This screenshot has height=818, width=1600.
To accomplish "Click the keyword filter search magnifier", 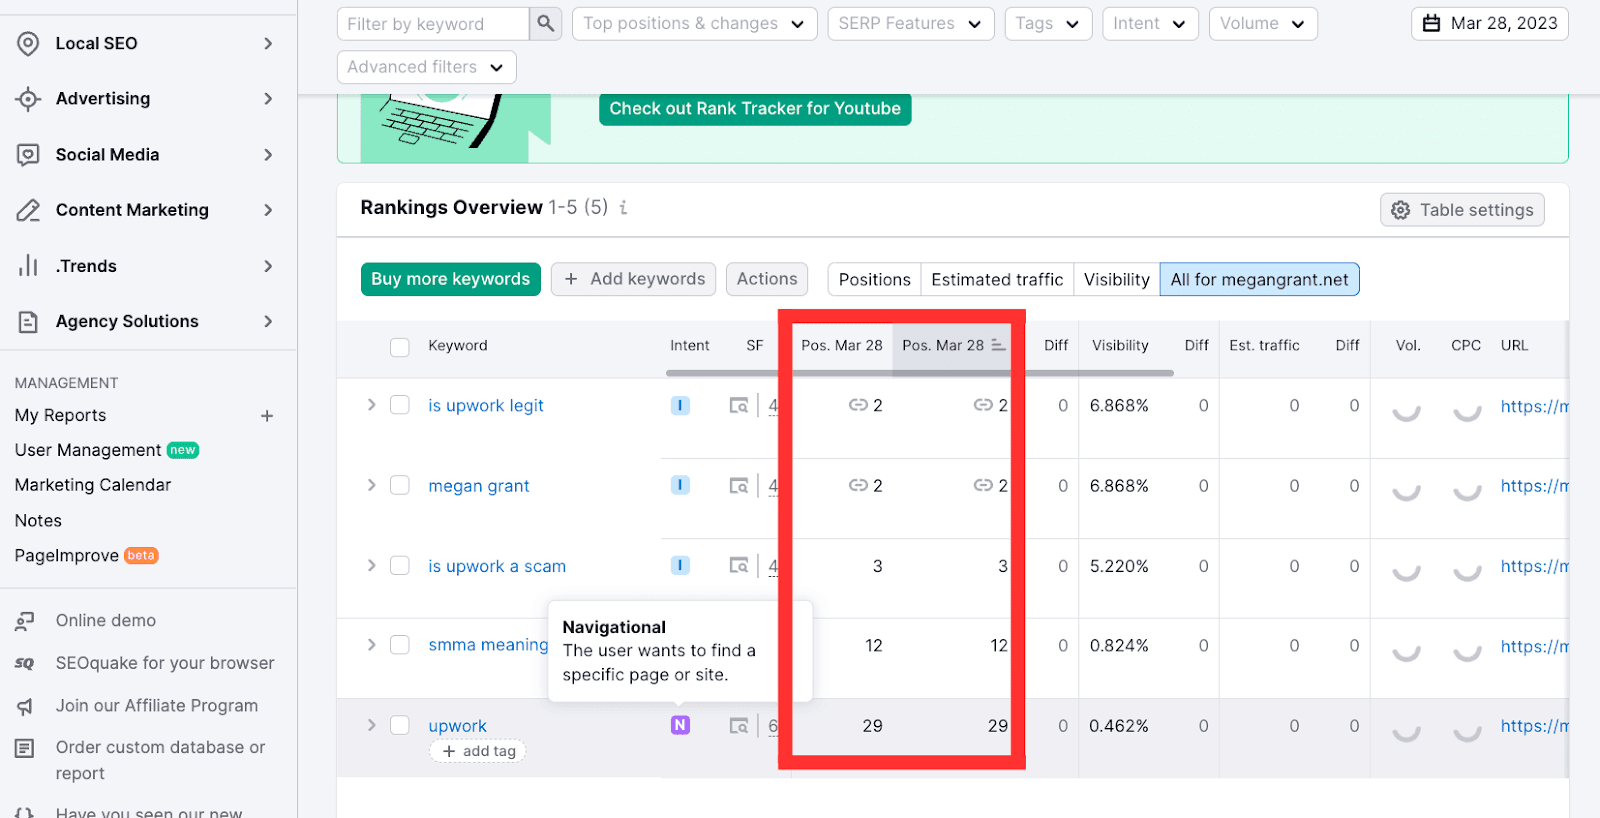I will point(545,23).
